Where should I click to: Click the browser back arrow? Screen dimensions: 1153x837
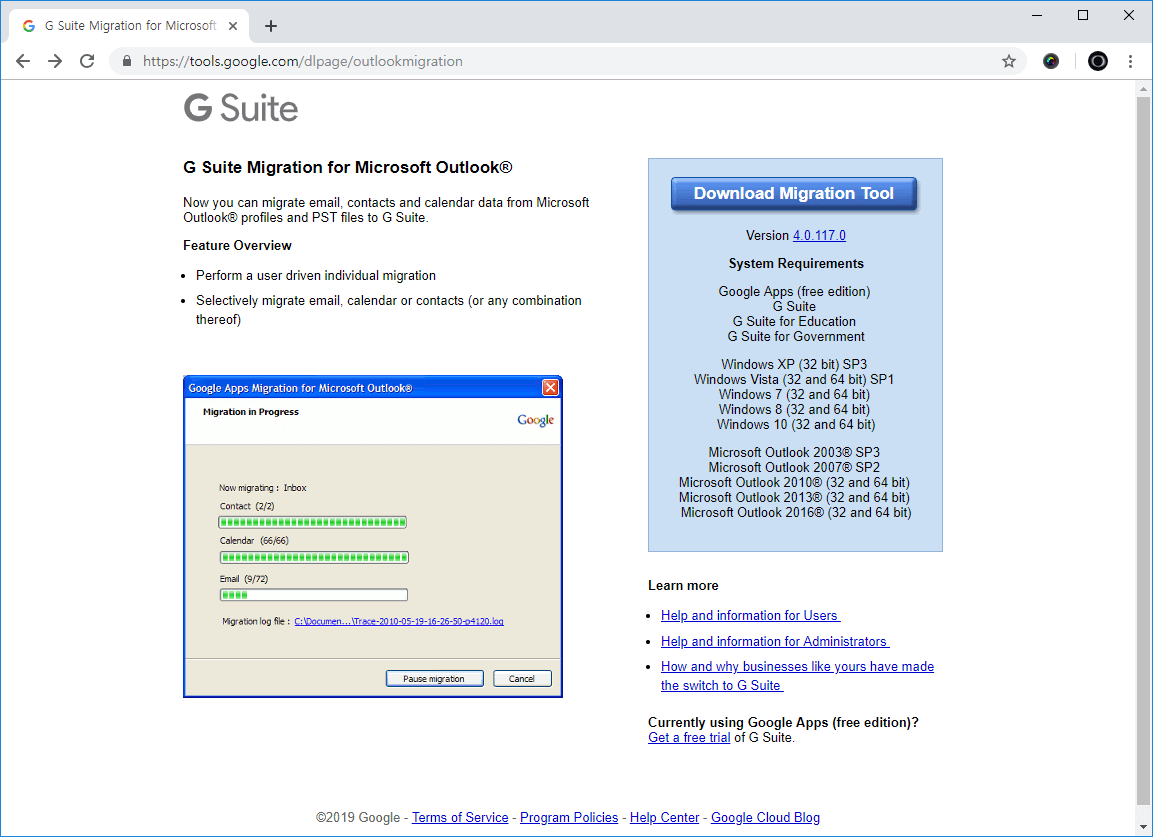23,61
